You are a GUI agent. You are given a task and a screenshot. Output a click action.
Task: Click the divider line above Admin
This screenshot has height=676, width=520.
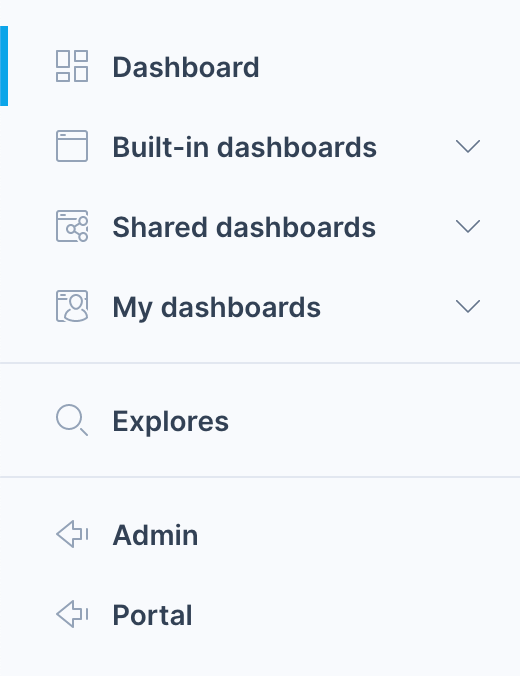click(260, 477)
